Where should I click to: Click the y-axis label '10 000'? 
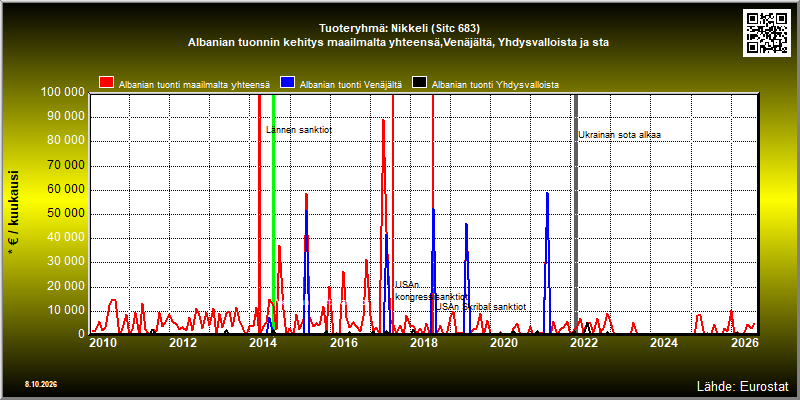[65, 311]
